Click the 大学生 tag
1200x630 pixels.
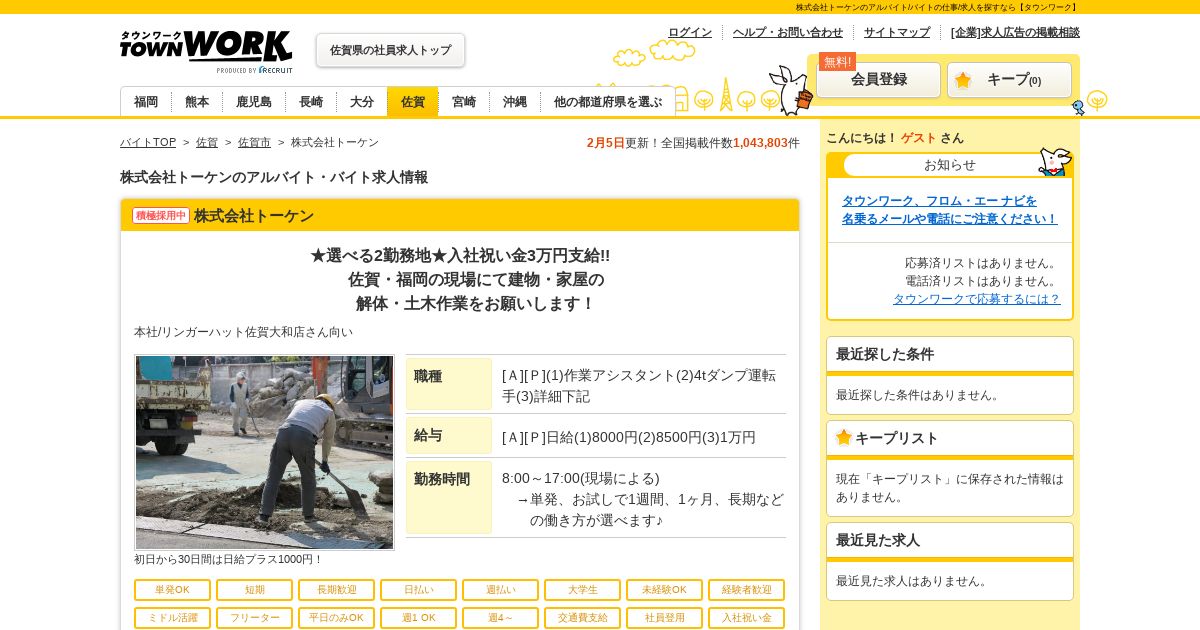click(x=582, y=590)
